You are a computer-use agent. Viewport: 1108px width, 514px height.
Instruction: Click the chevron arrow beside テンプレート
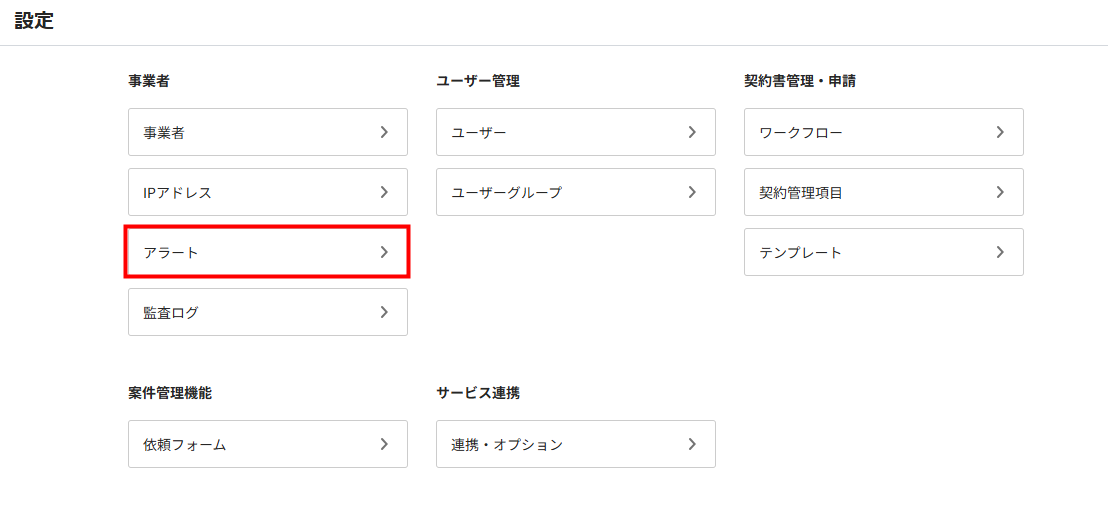coord(1000,252)
